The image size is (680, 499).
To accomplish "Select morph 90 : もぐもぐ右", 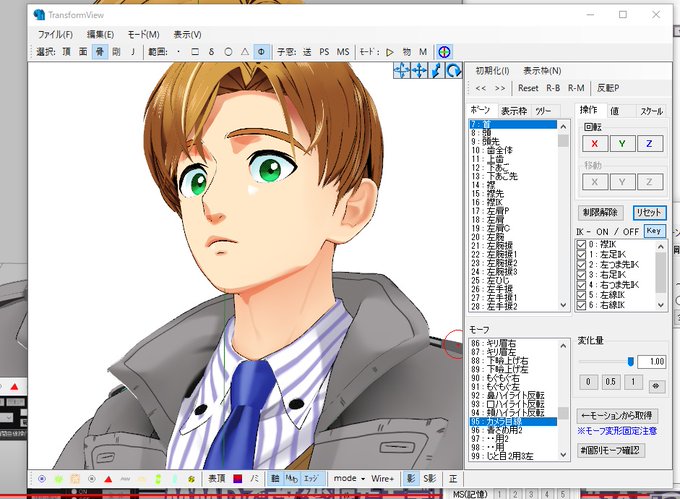I will coord(513,378).
